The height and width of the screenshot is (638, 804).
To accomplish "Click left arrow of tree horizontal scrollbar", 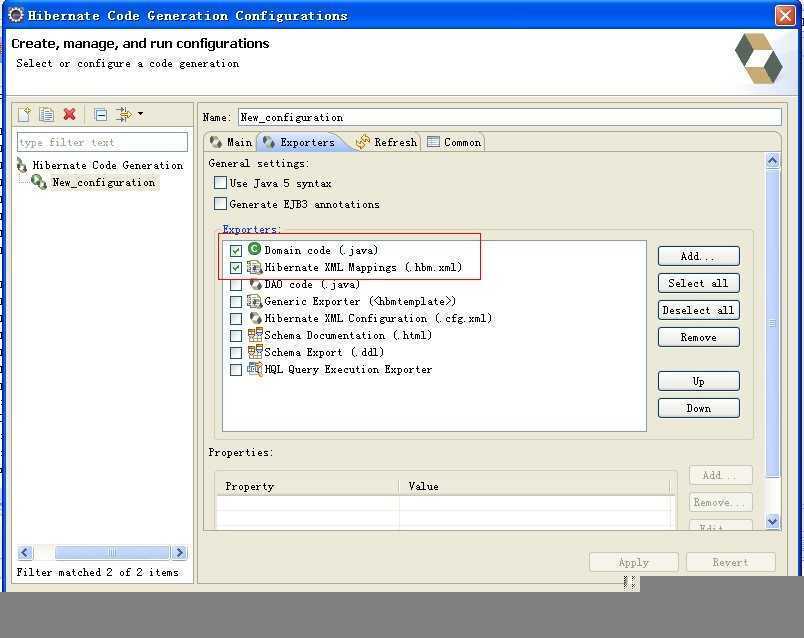I will point(25,552).
